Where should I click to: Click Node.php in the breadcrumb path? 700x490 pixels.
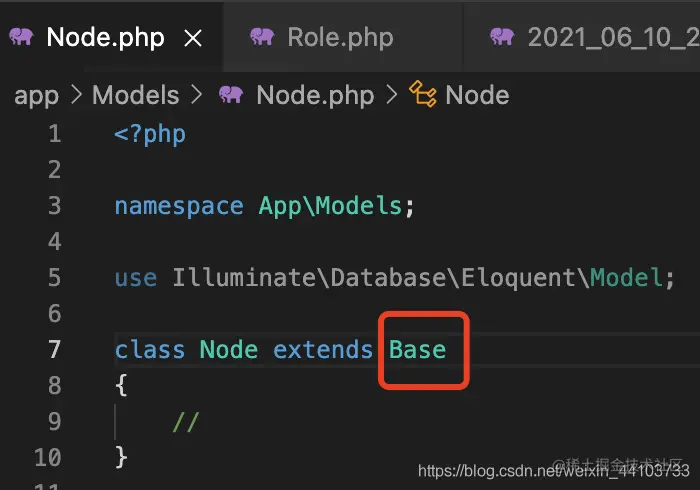point(315,96)
